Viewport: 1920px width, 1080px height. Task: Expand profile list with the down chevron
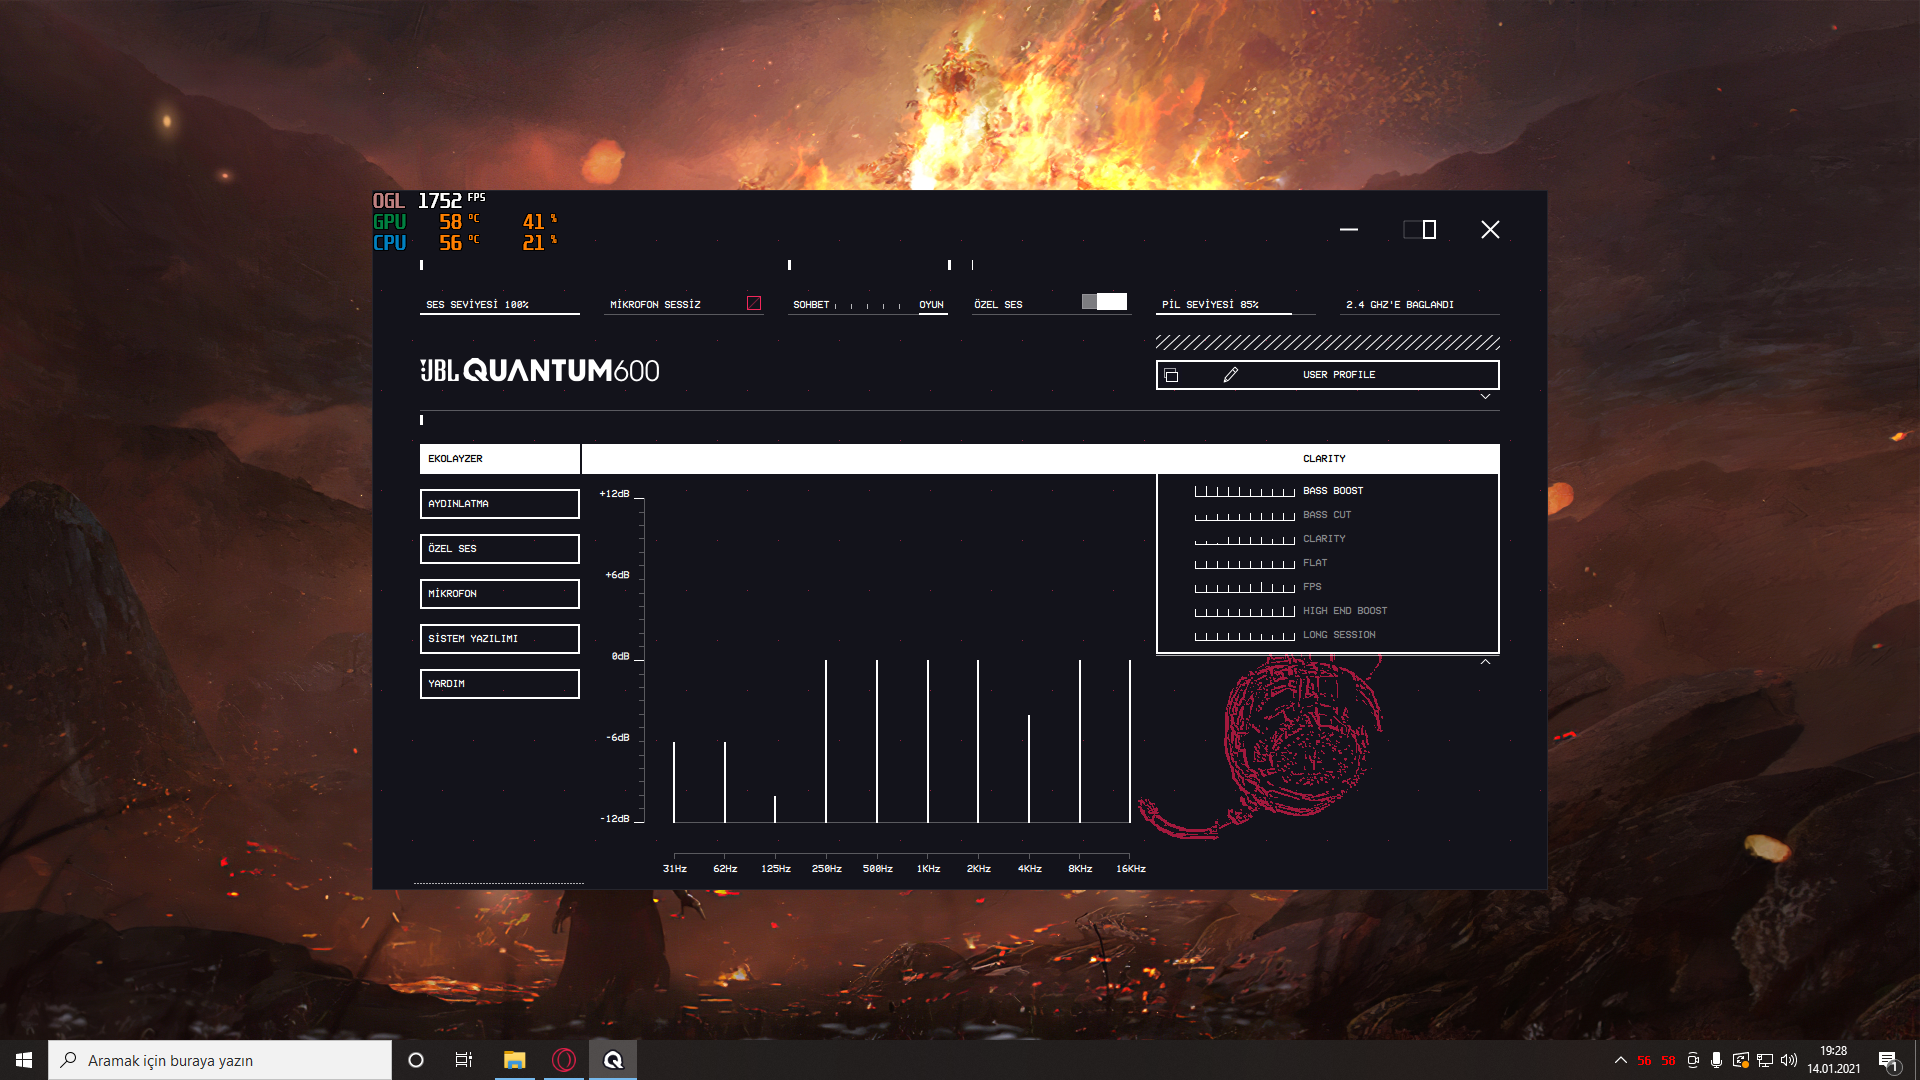tap(1485, 397)
